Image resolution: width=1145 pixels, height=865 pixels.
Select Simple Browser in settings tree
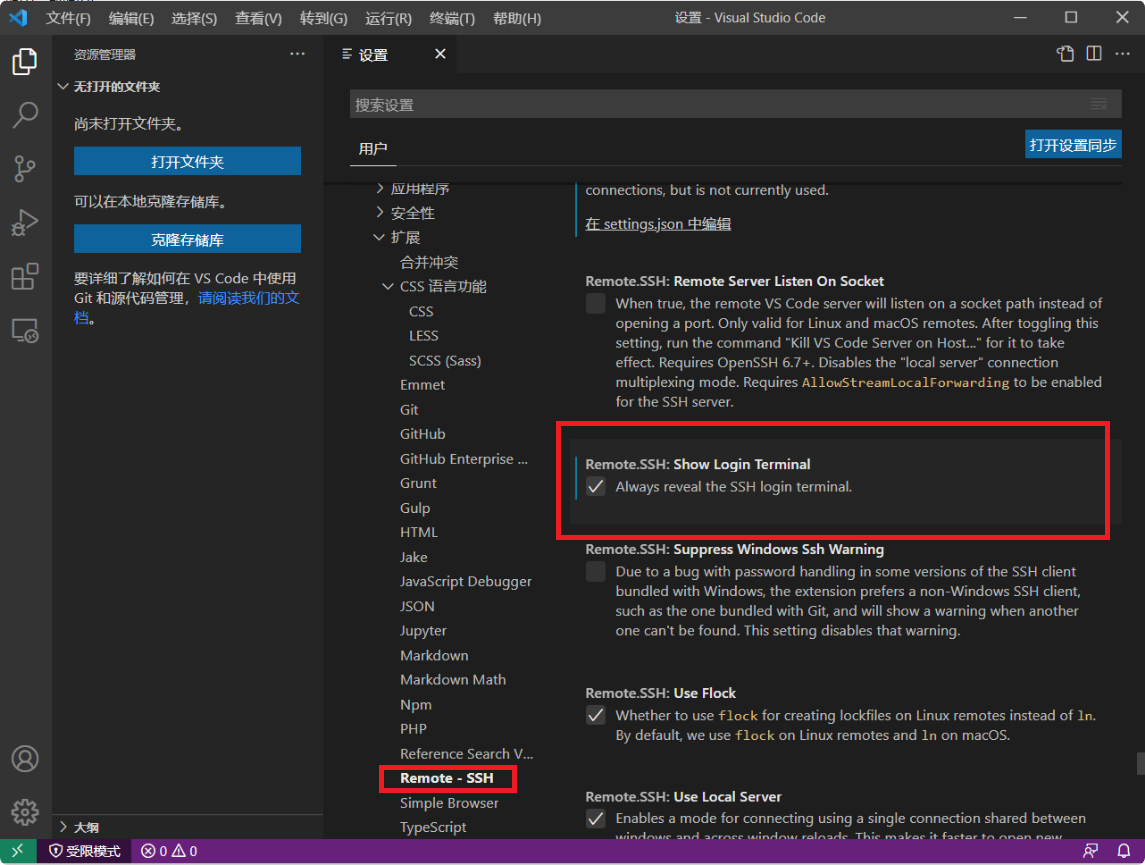coord(449,803)
